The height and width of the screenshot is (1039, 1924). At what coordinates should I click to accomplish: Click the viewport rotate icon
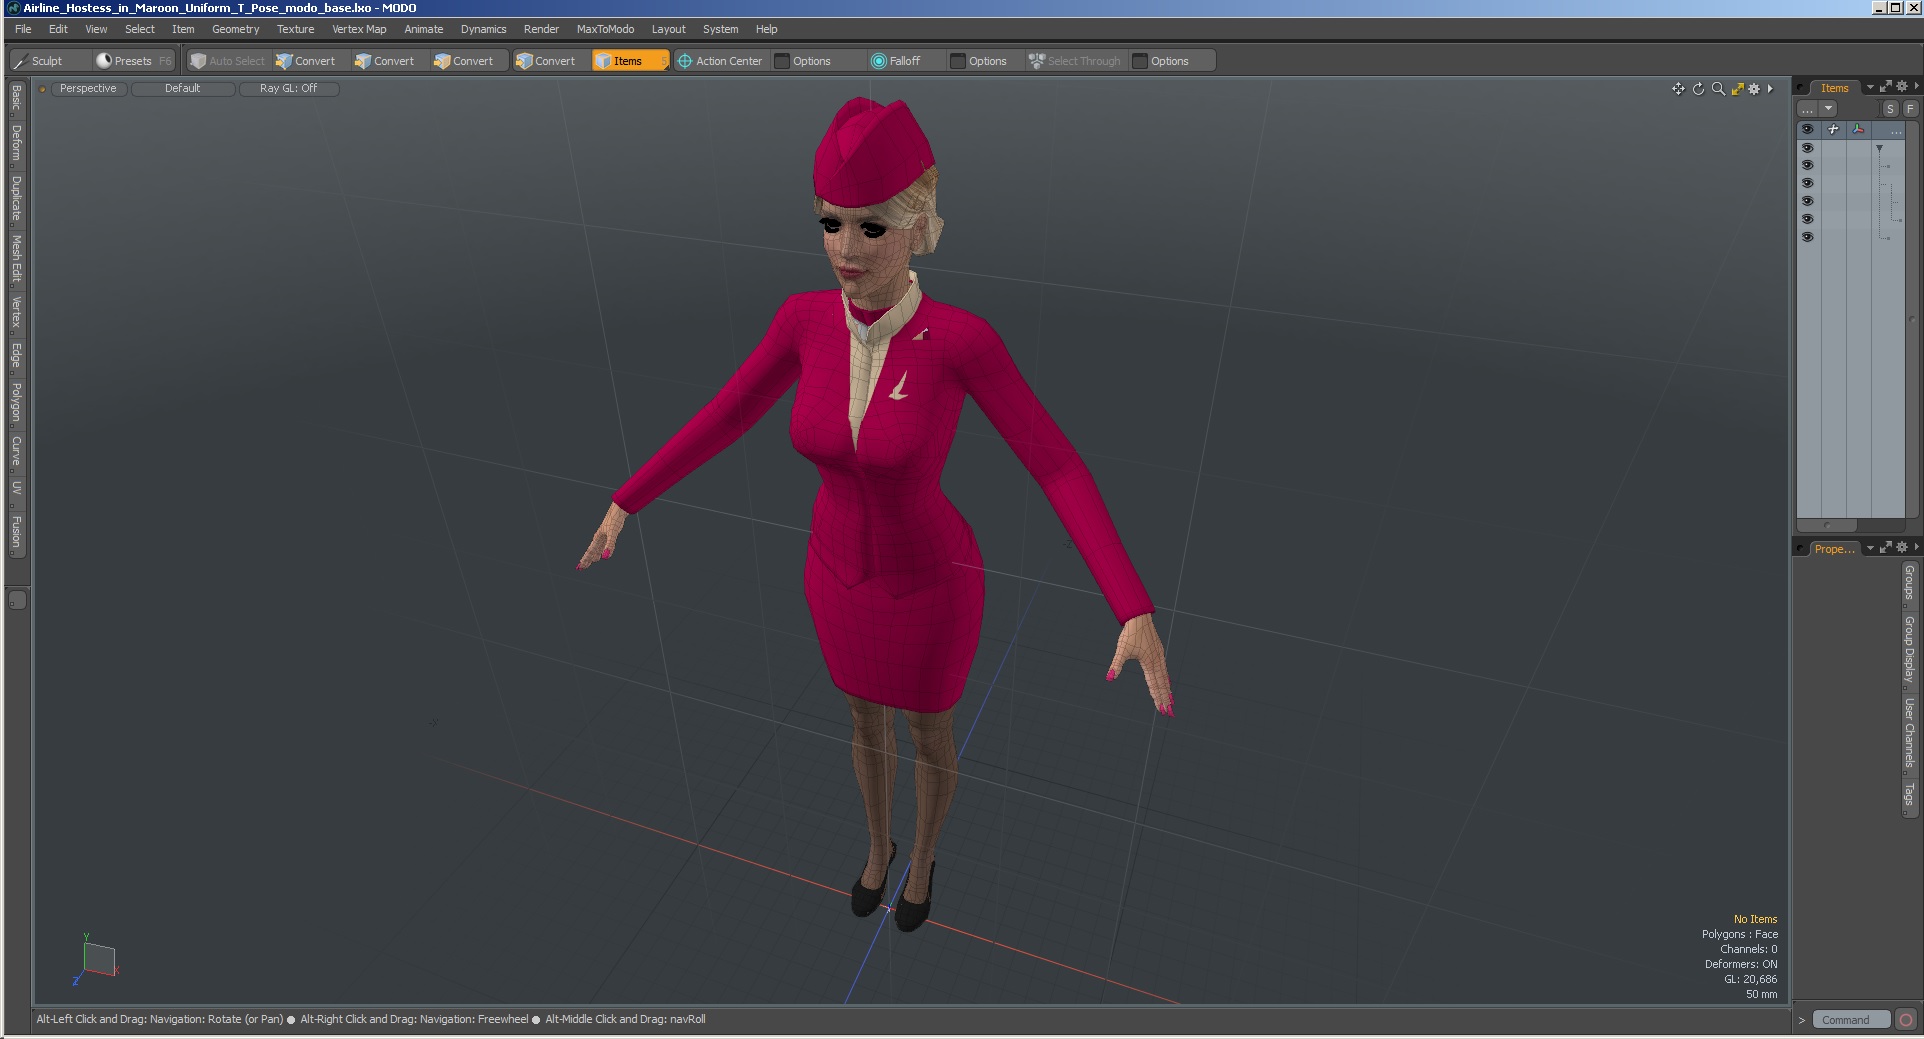[x=1698, y=89]
